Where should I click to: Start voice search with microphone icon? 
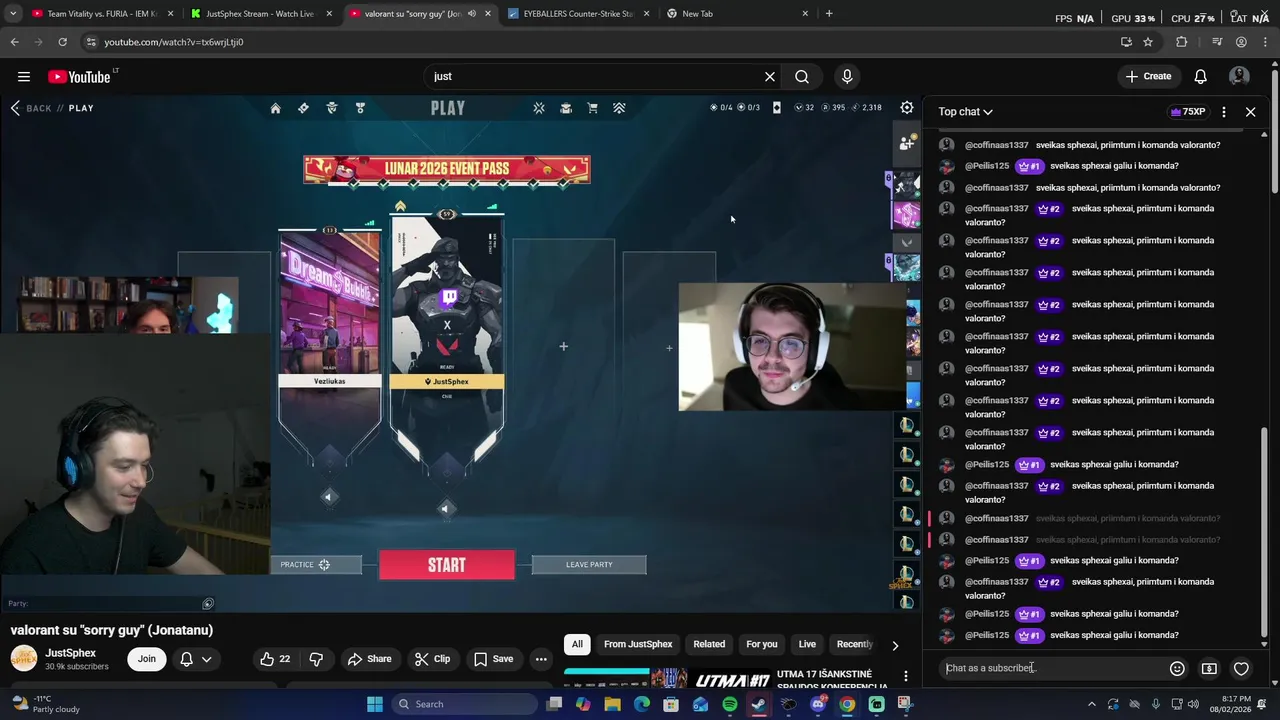(847, 77)
